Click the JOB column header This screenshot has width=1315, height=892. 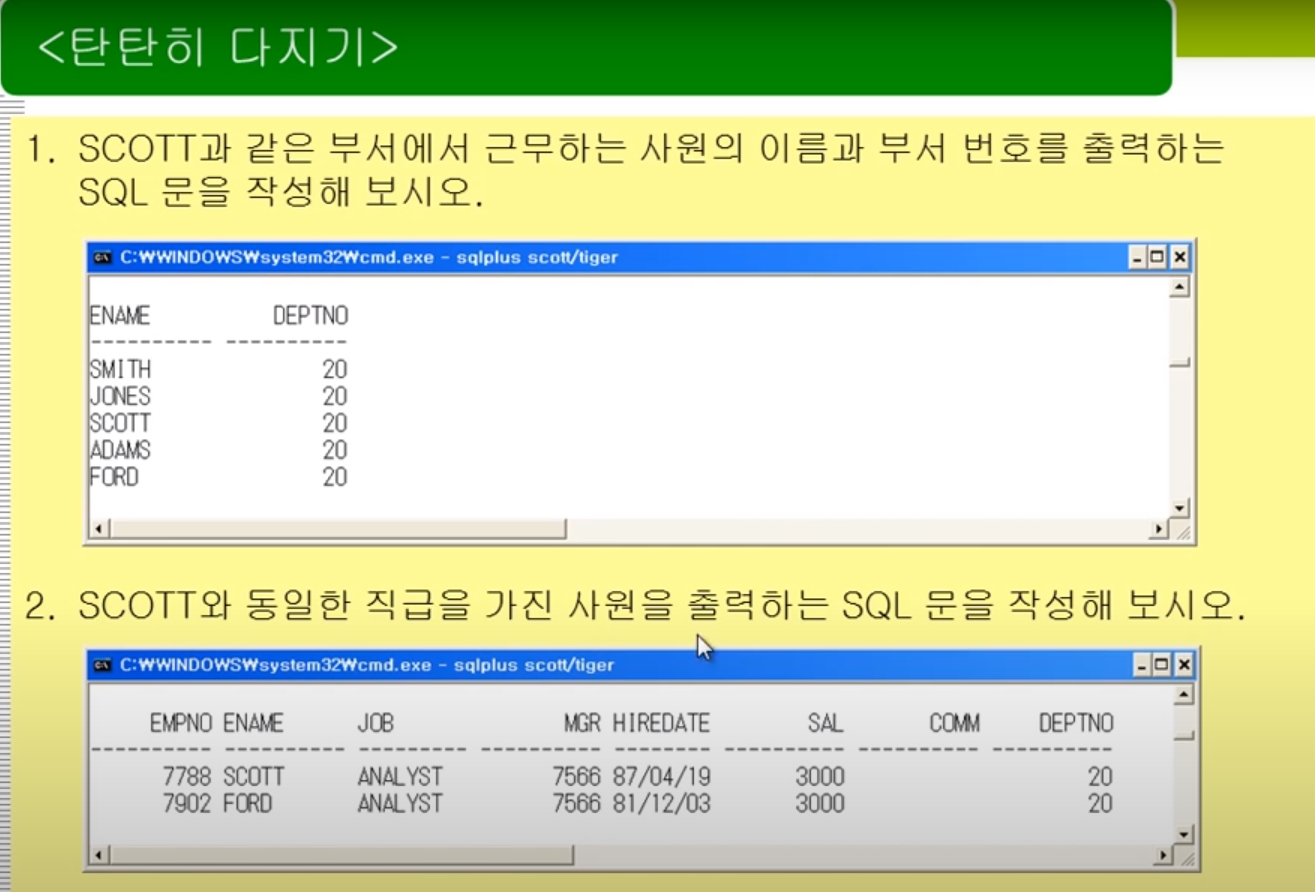[376, 723]
